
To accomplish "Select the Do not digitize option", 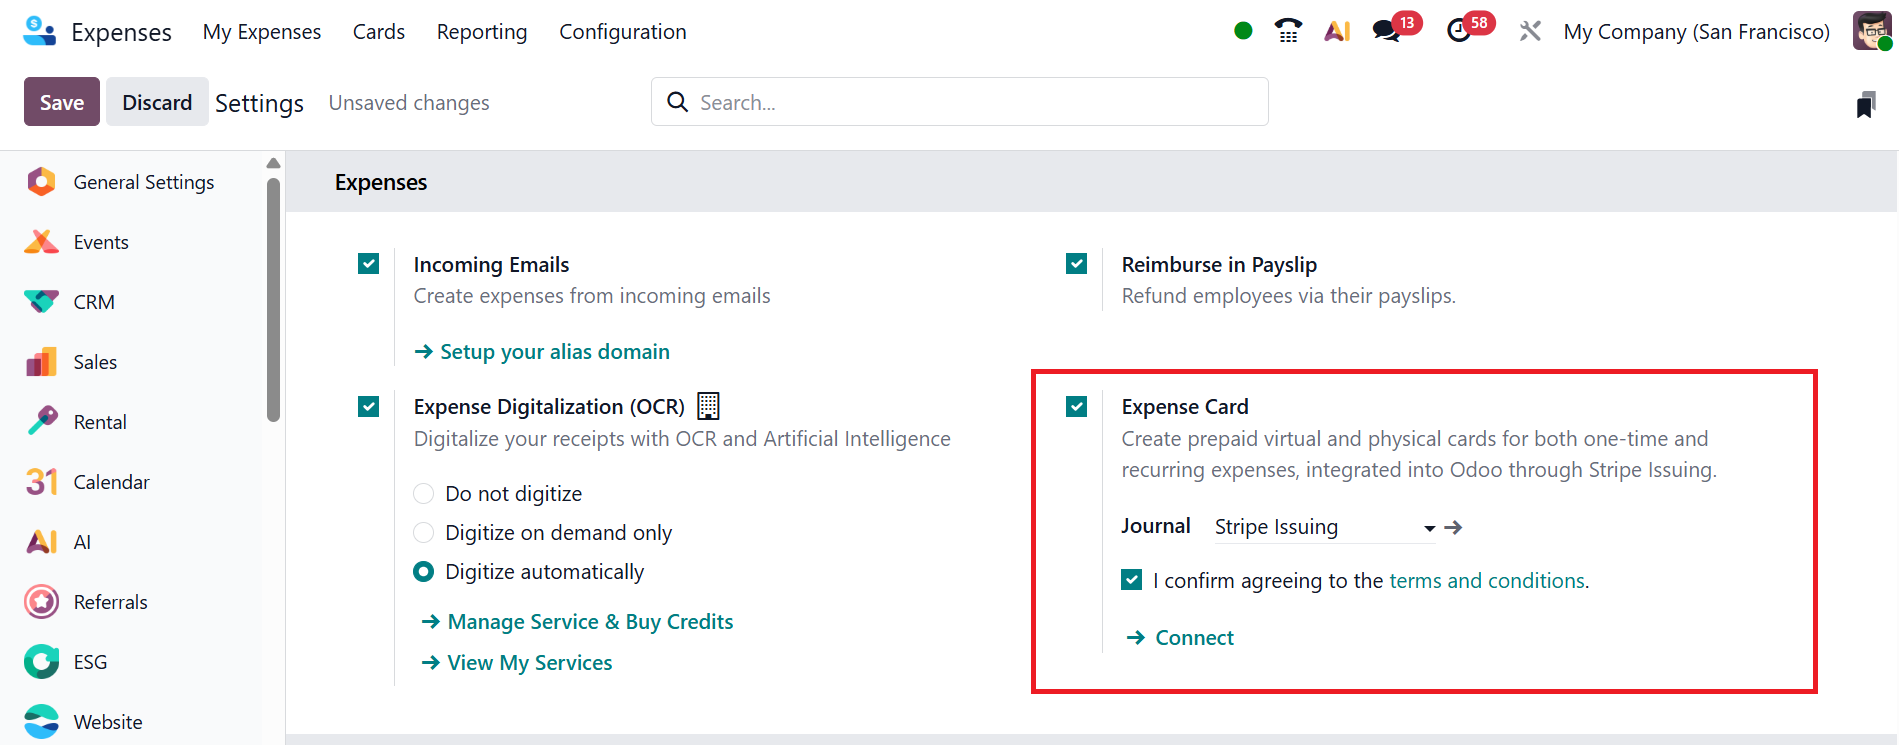I will tap(424, 494).
